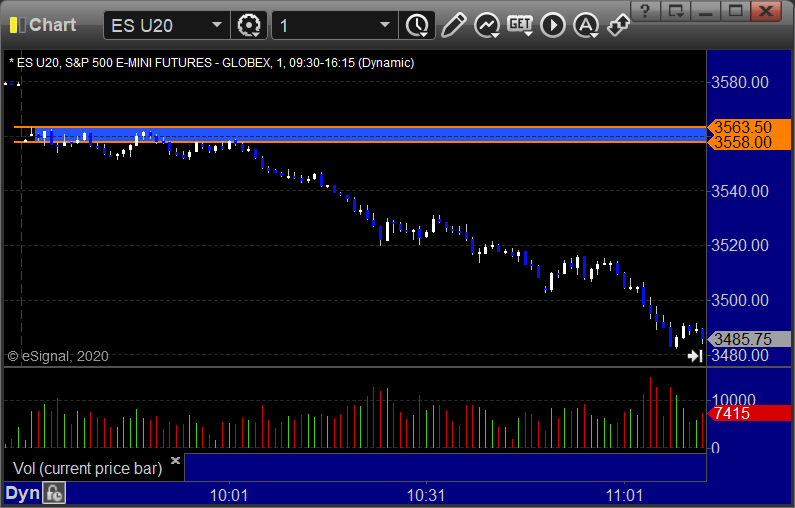Click the current price marker 3485.75
Screen dimensions: 795x508
click(749, 339)
